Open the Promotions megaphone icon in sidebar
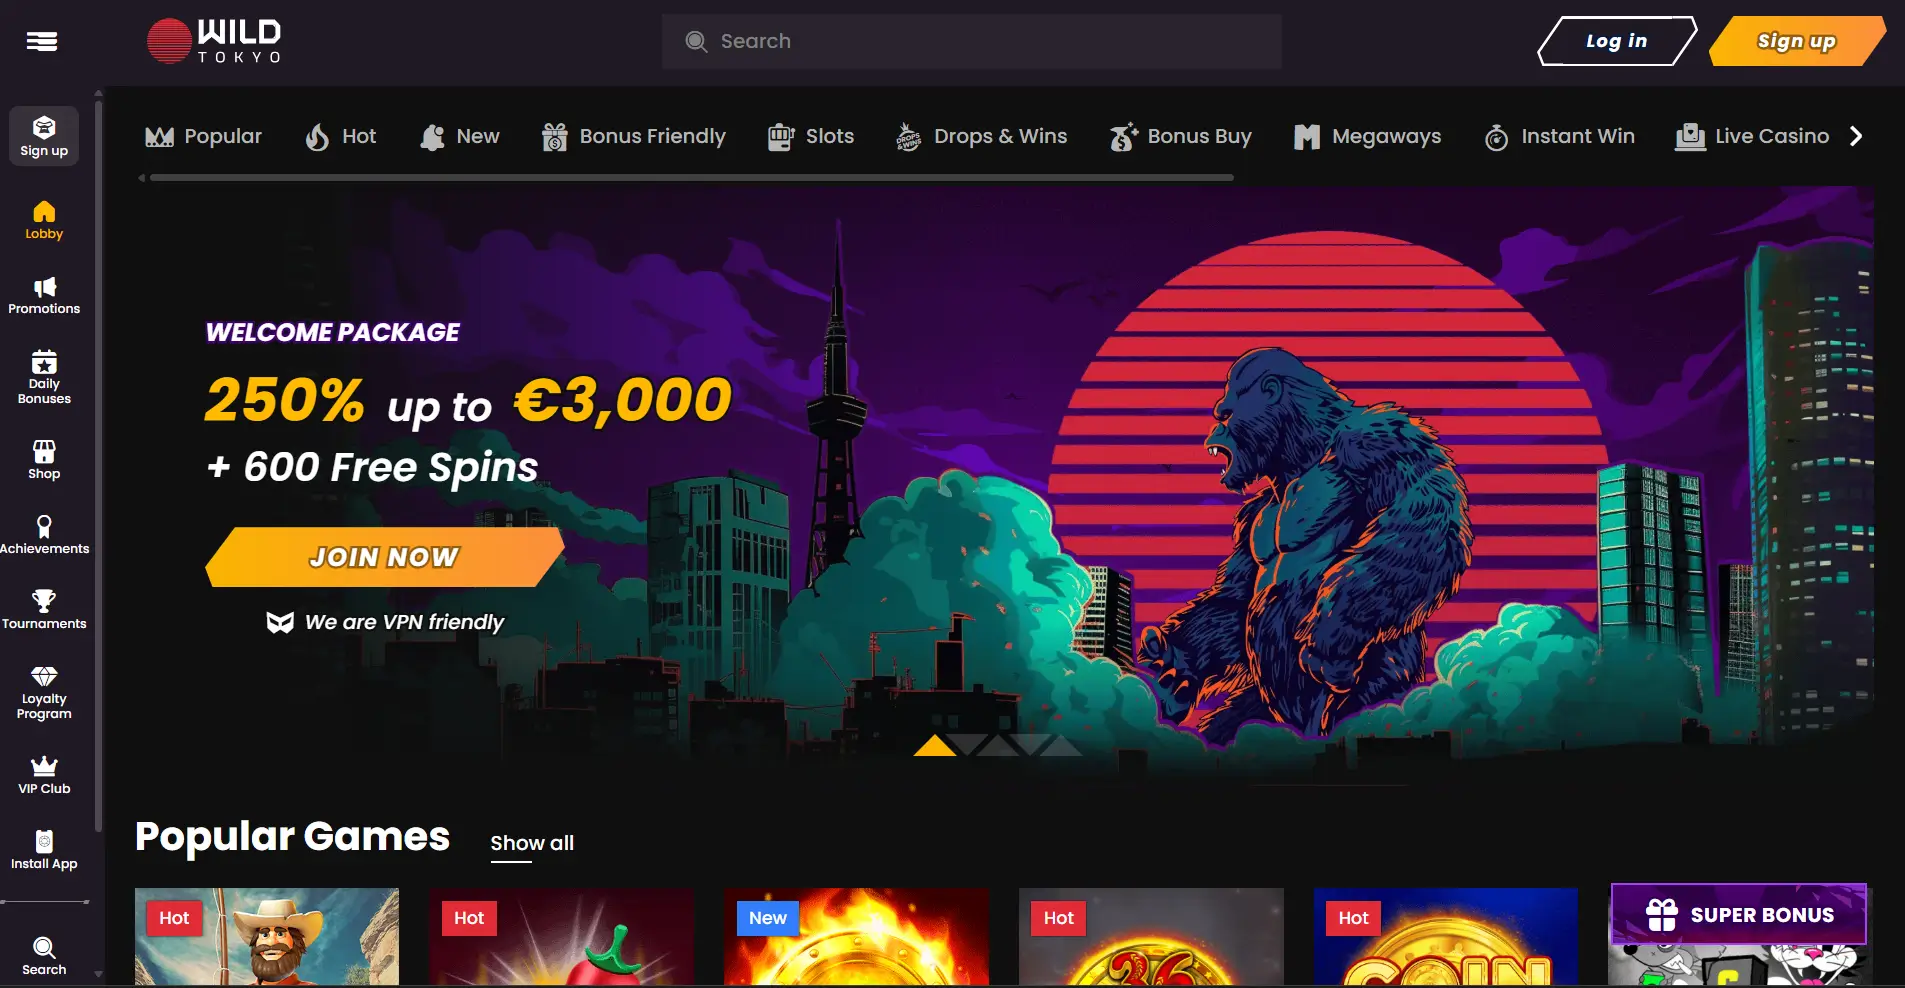This screenshot has height=988, width=1905. point(44,287)
